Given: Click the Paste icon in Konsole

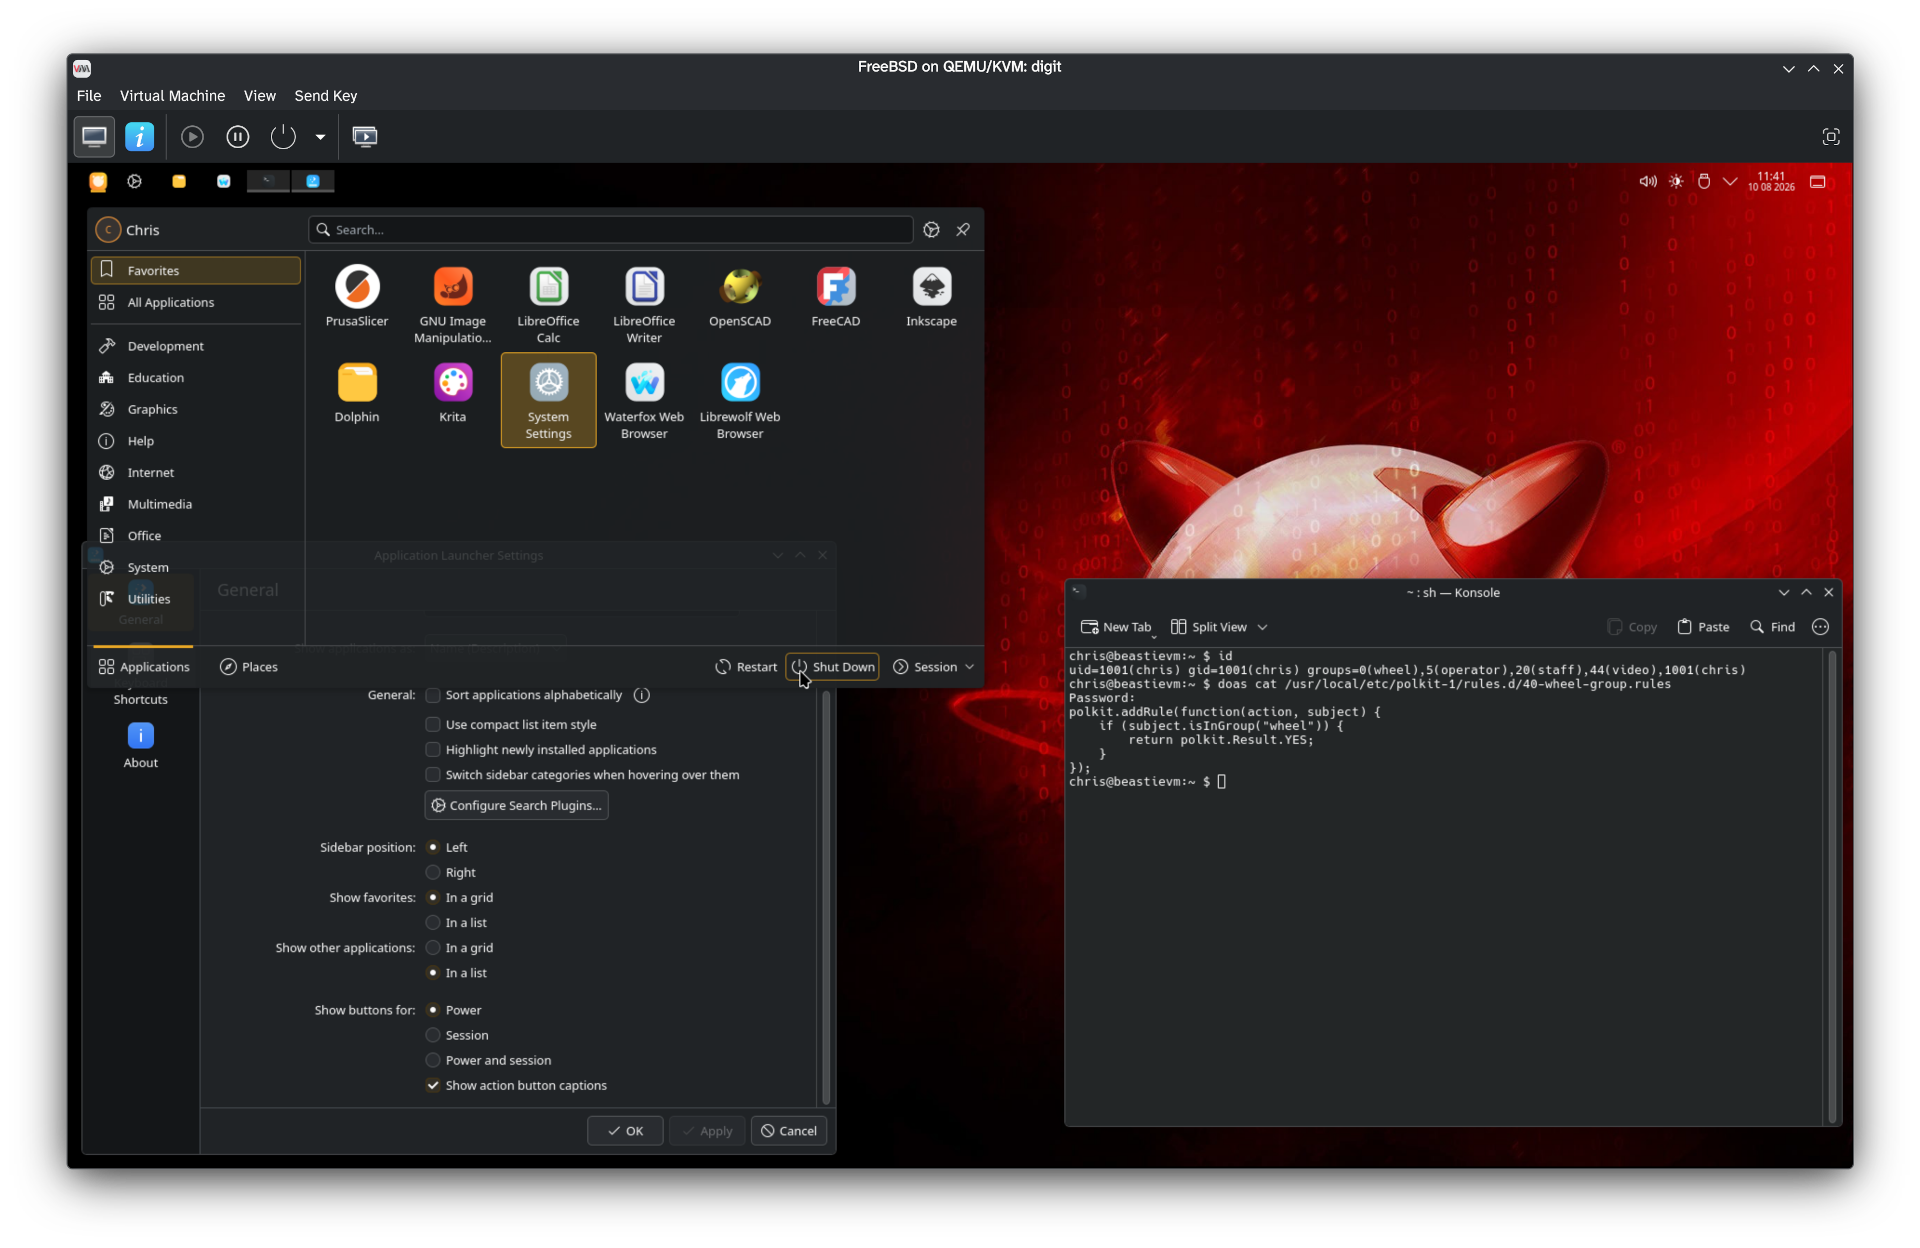Looking at the screenshot, I should coord(1703,627).
